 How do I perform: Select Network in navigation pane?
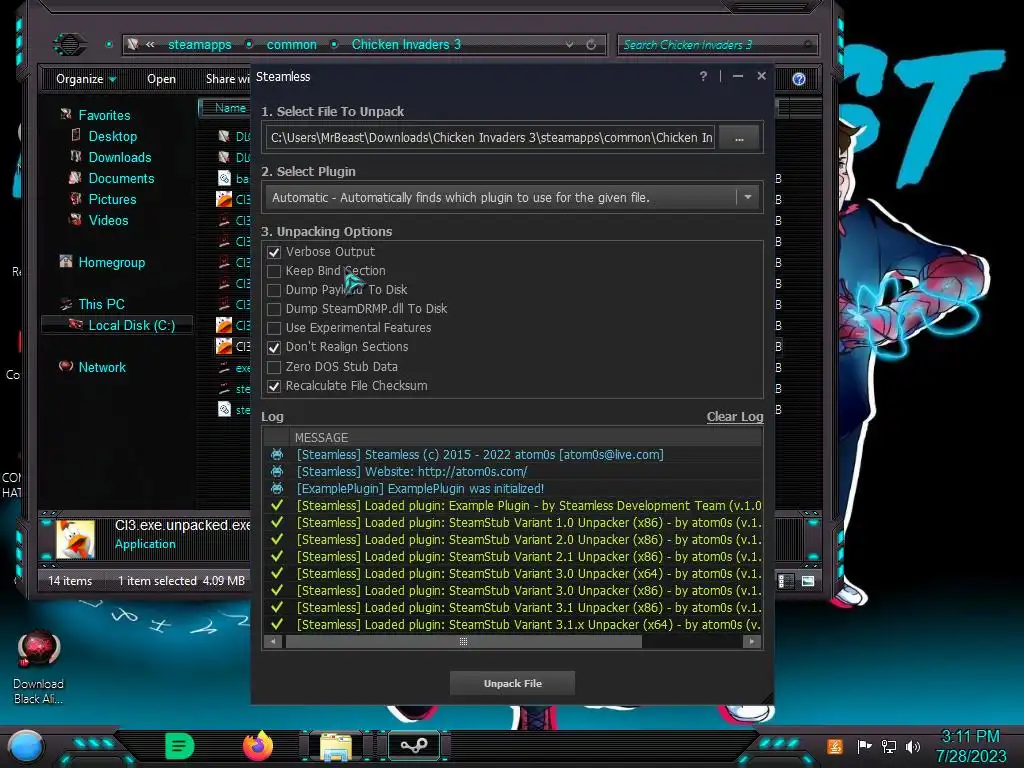click(102, 367)
